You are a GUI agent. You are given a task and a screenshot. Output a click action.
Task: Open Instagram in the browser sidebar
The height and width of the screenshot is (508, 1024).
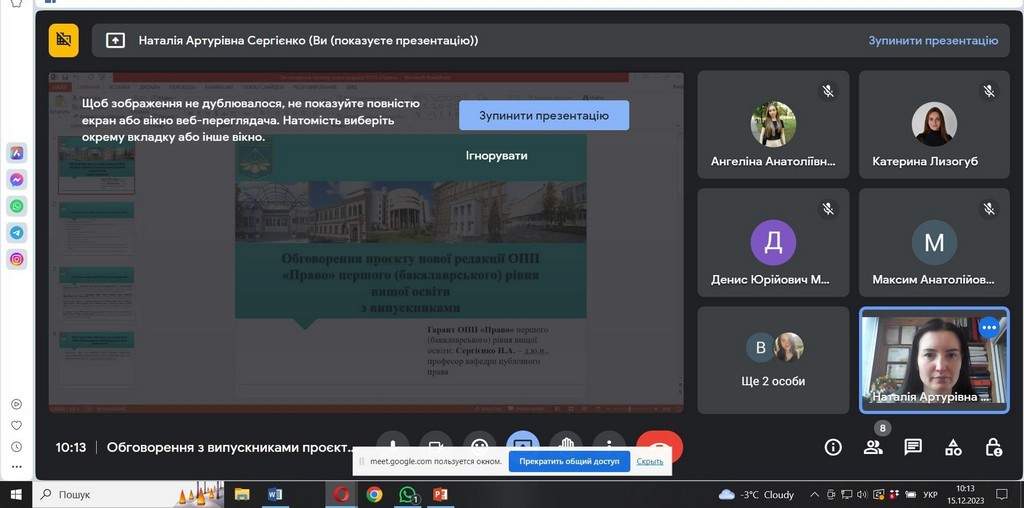click(x=17, y=259)
